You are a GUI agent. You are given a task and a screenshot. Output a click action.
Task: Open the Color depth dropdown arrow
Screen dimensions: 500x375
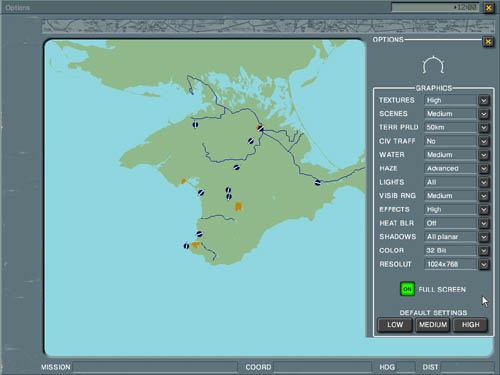484,251
